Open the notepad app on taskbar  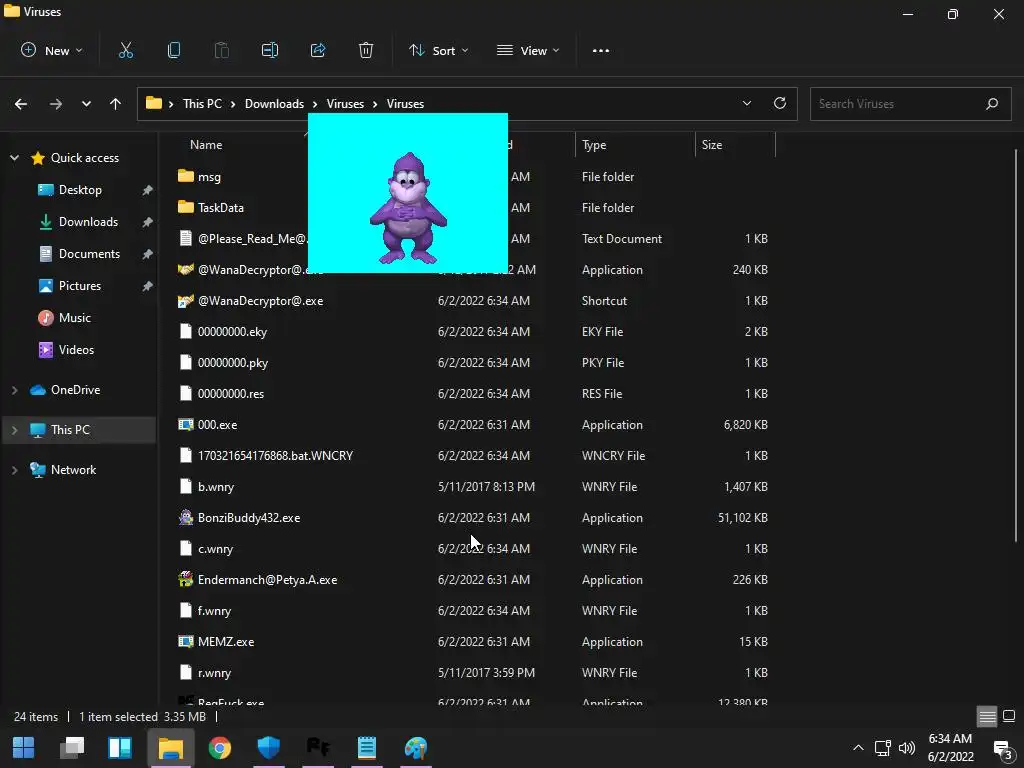(x=366, y=748)
